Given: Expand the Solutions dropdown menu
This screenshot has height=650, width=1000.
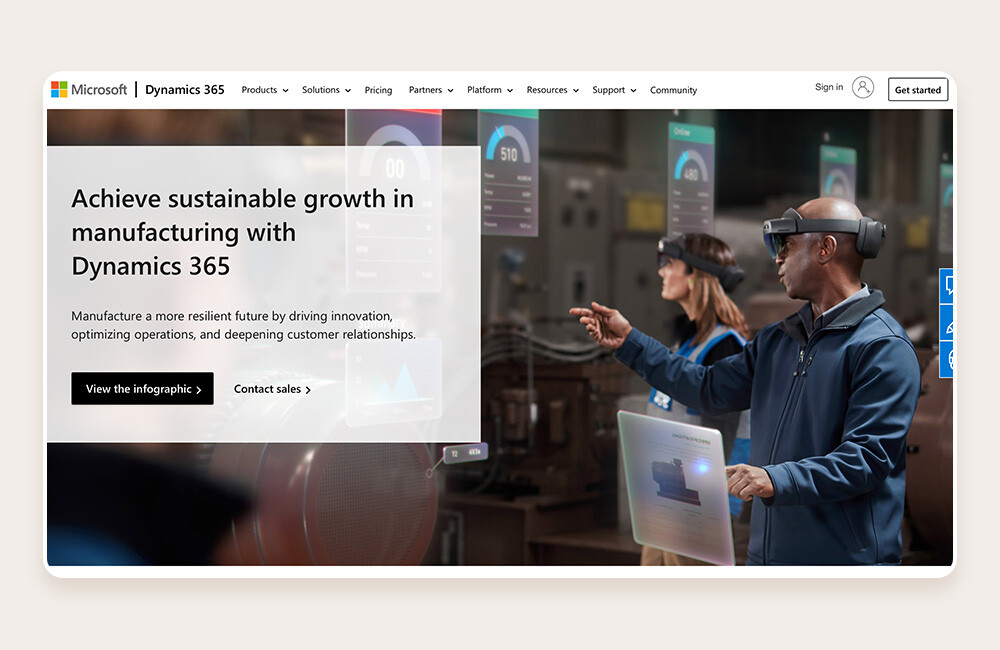Looking at the screenshot, I should (x=327, y=90).
